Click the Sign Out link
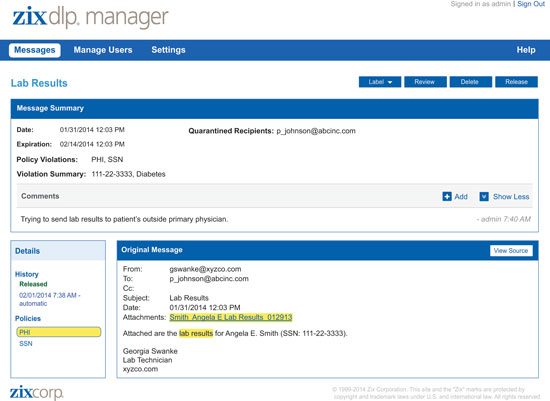This screenshot has width=550, height=401. 531,4
